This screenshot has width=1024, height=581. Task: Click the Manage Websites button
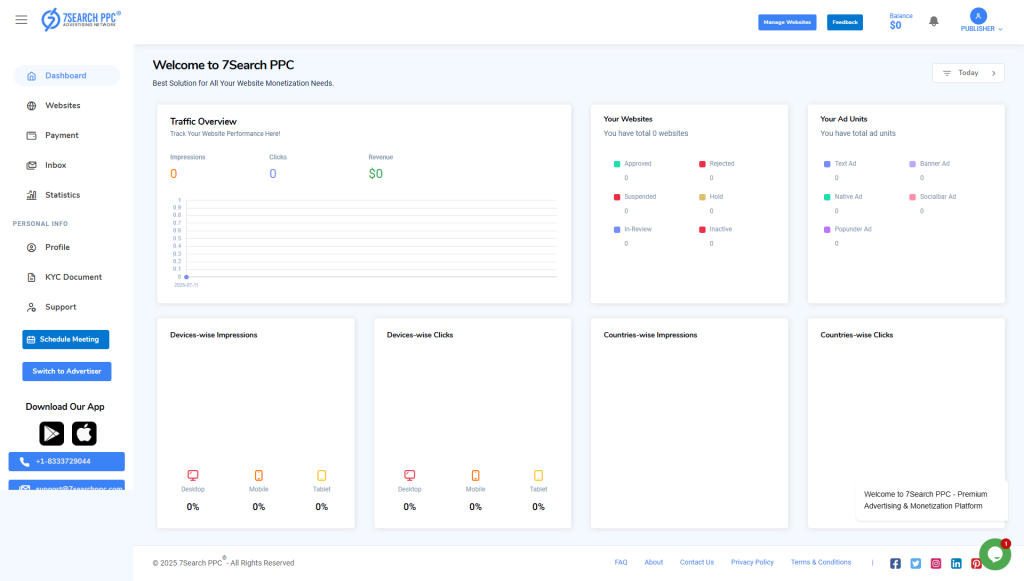tap(787, 22)
